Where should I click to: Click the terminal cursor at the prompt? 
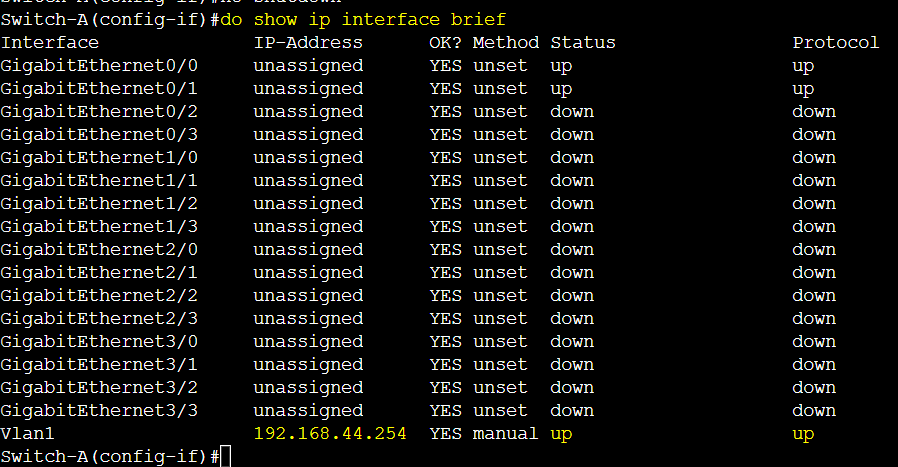click(226, 457)
